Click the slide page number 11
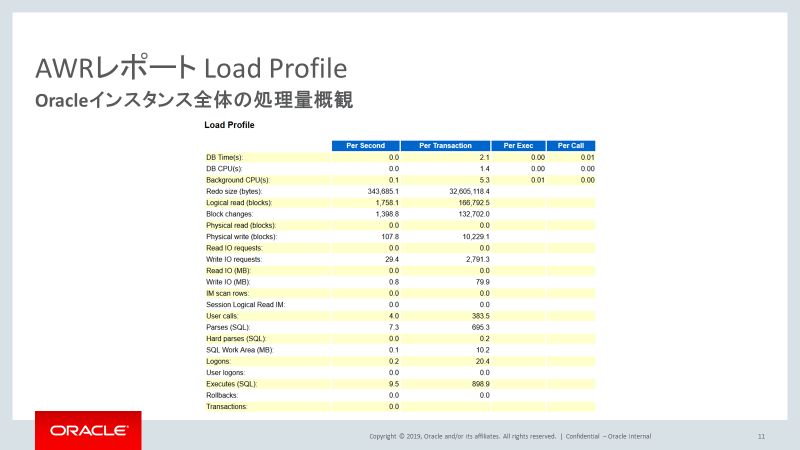 coord(761,436)
